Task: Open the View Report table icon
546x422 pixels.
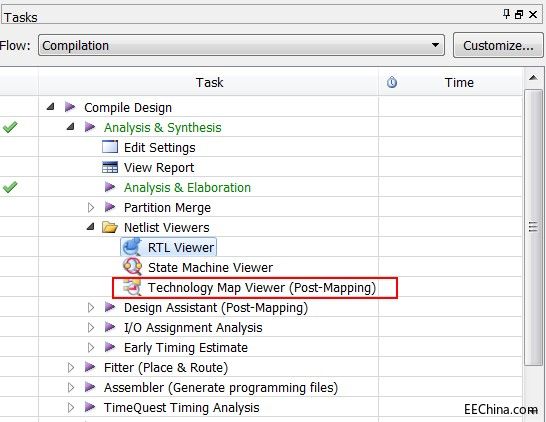Action: click(110, 167)
